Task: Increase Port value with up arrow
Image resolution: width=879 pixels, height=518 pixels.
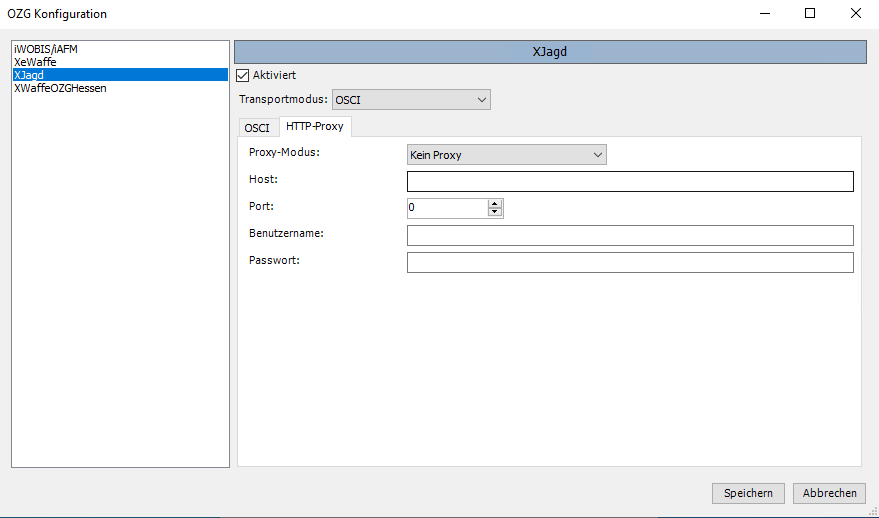Action: 494,204
